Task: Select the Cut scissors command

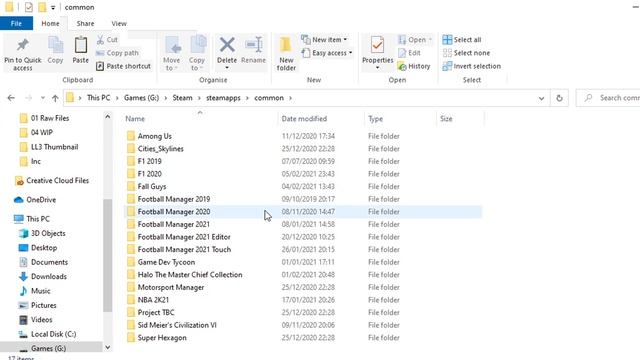Action: [107, 40]
